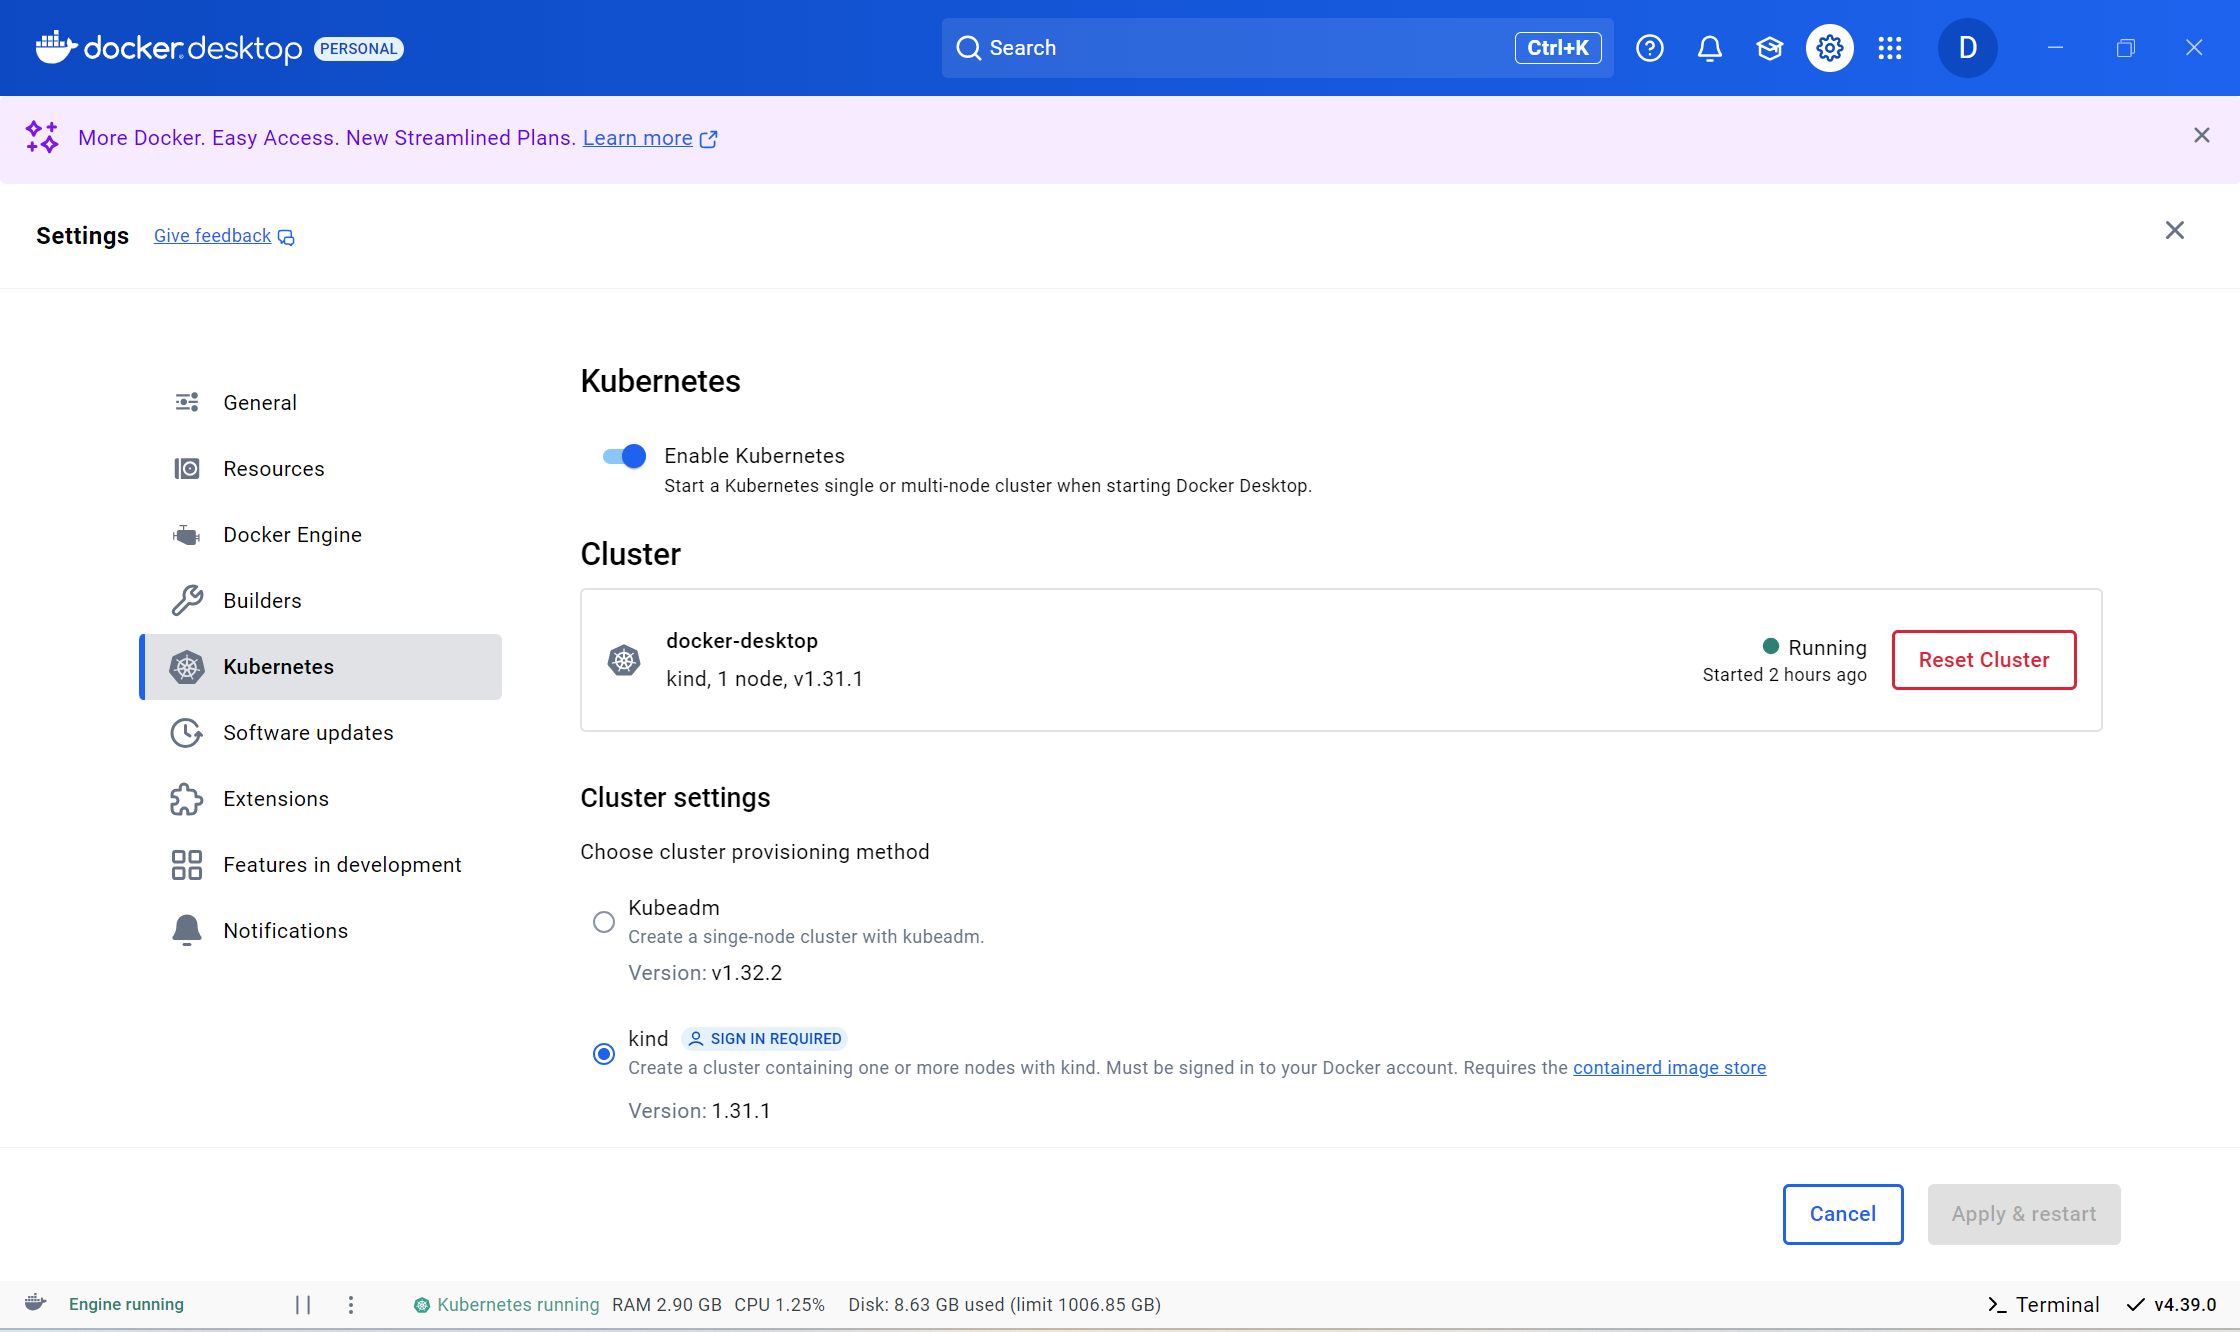Click the Reset Cluster button
The width and height of the screenshot is (2240, 1332).
(1984, 660)
